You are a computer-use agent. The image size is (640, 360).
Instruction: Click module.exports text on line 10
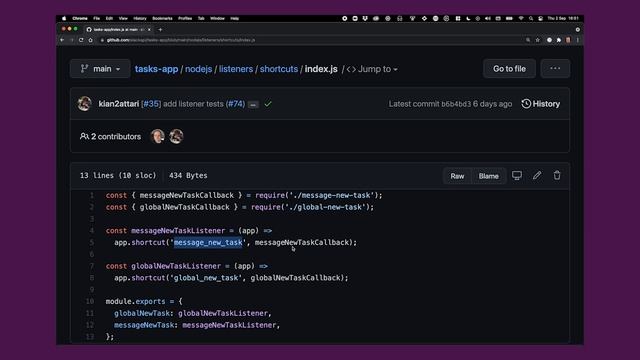point(135,301)
